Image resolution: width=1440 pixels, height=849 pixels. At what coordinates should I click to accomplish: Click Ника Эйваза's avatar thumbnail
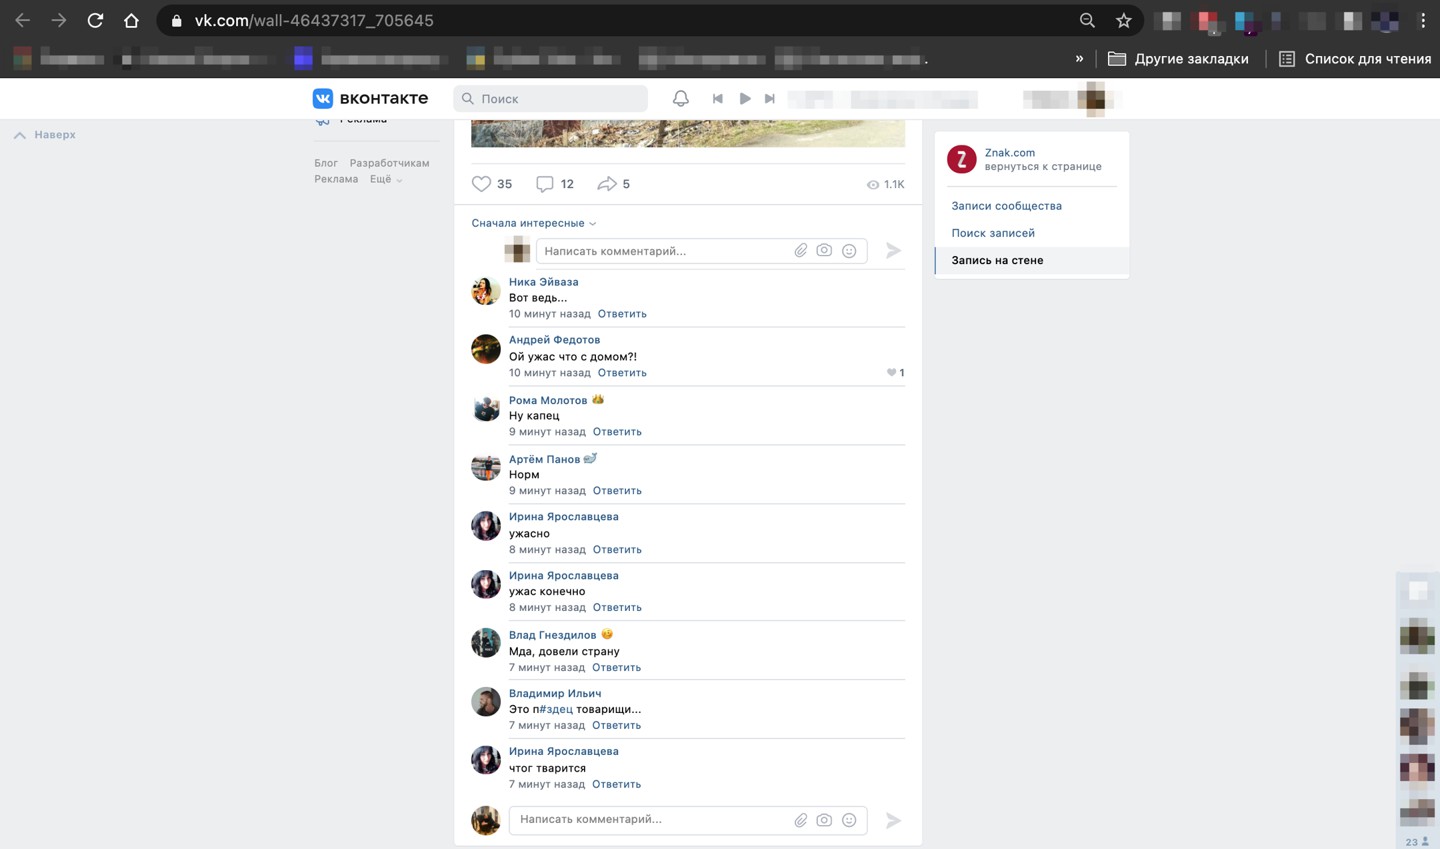click(486, 291)
